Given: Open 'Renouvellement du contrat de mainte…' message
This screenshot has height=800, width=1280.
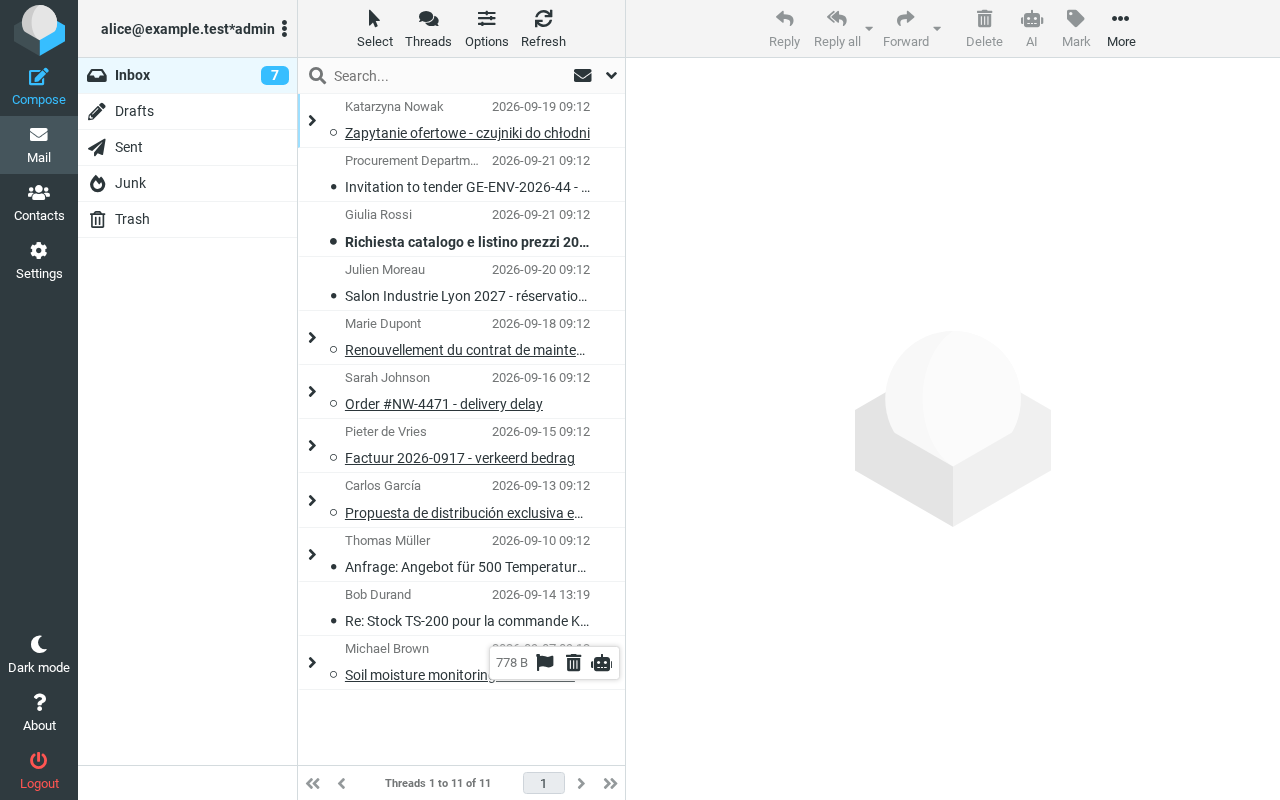Looking at the screenshot, I should (465, 350).
